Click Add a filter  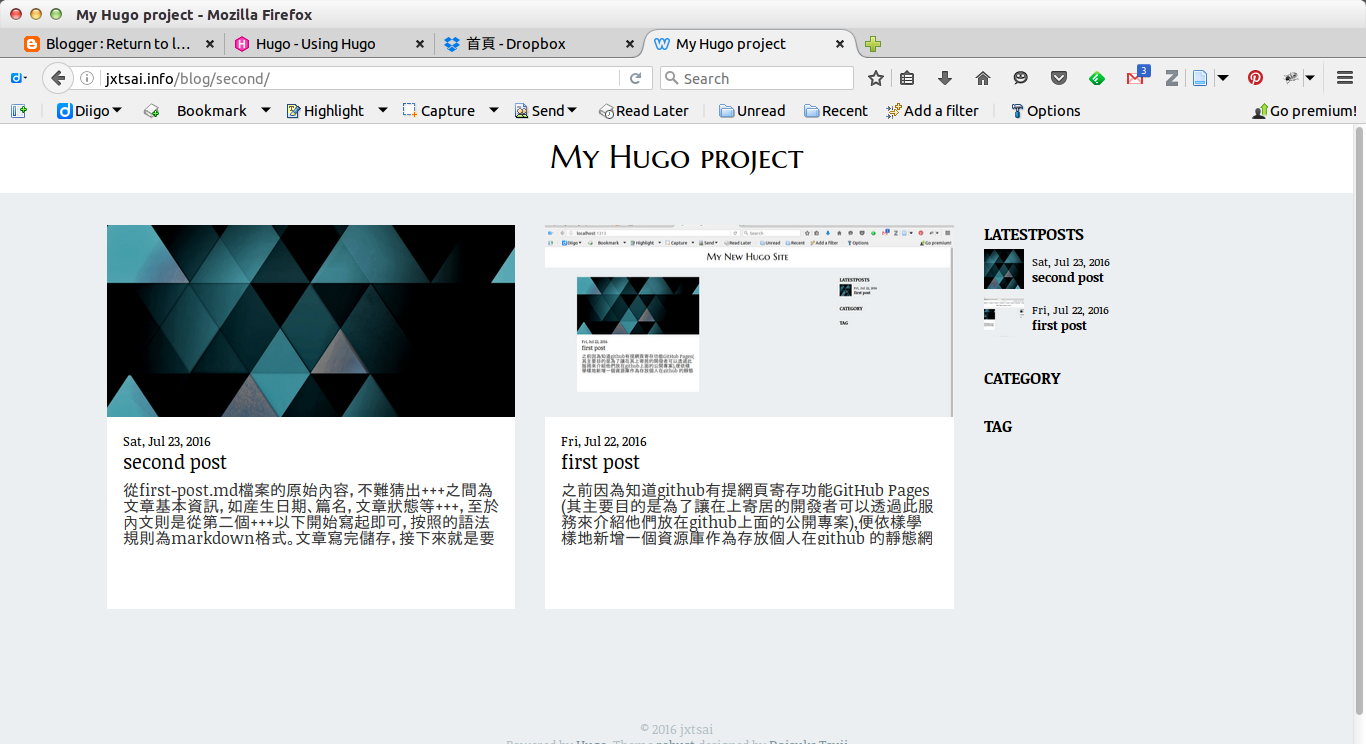click(x=932, y=111)
